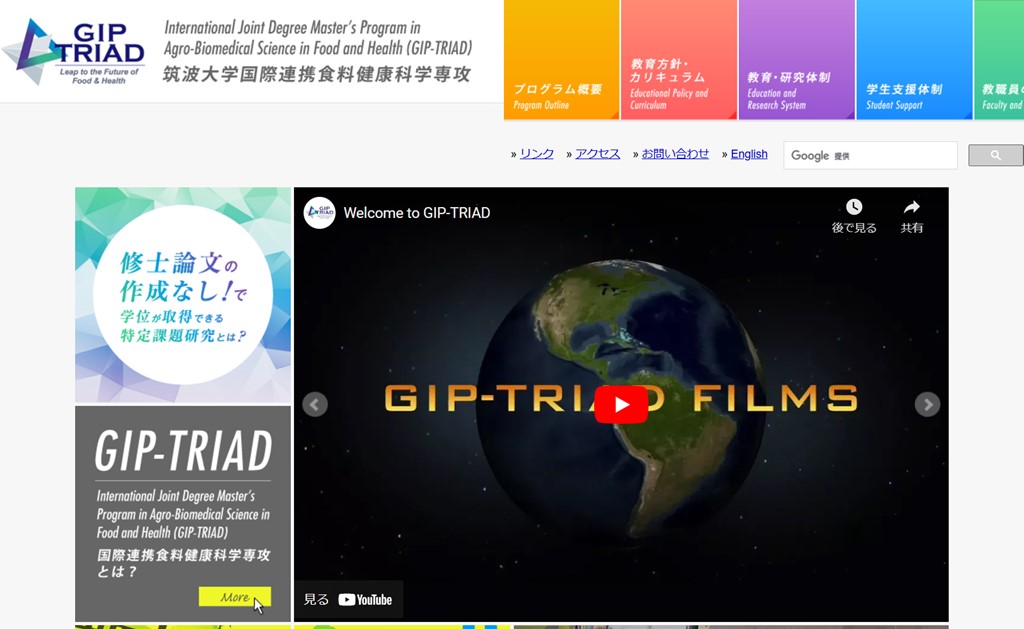This screenshot has height=629, width=1024.
Task: Click the channel avatar beside the video title
Action: click(319, 212)
